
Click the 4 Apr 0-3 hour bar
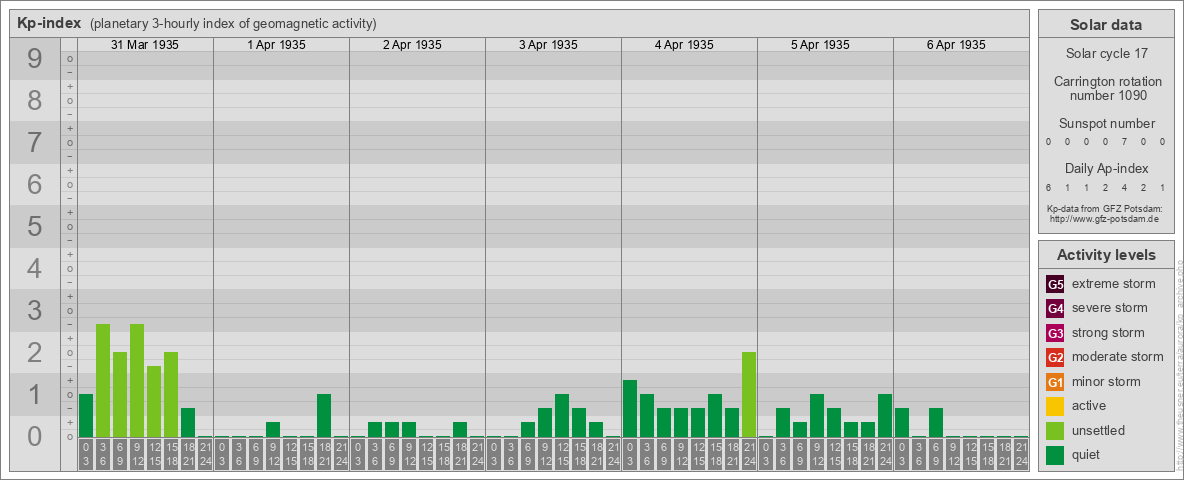pos(630,408)
